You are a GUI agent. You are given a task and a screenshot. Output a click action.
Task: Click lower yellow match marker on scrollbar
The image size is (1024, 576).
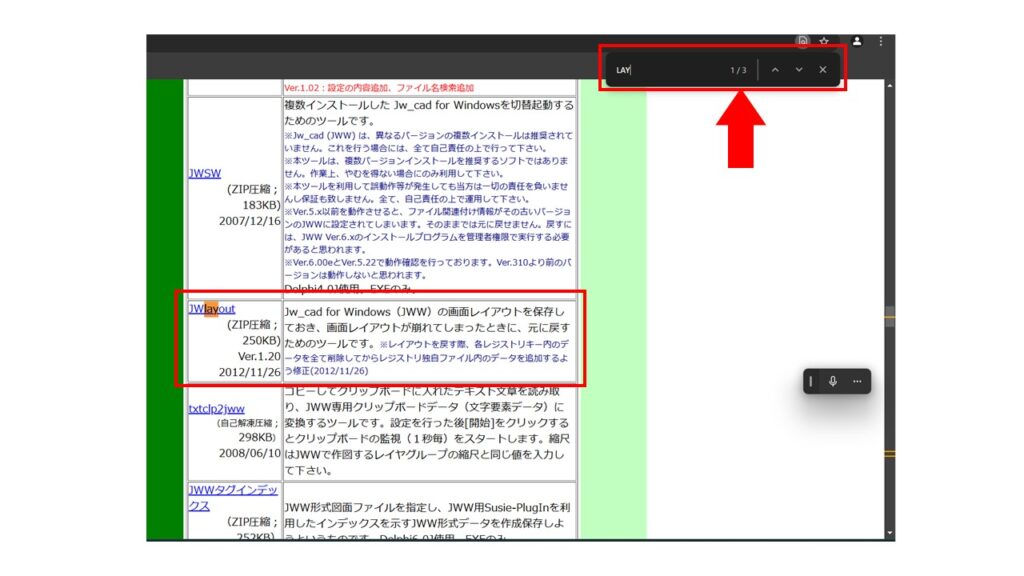(x=889, y=454)
